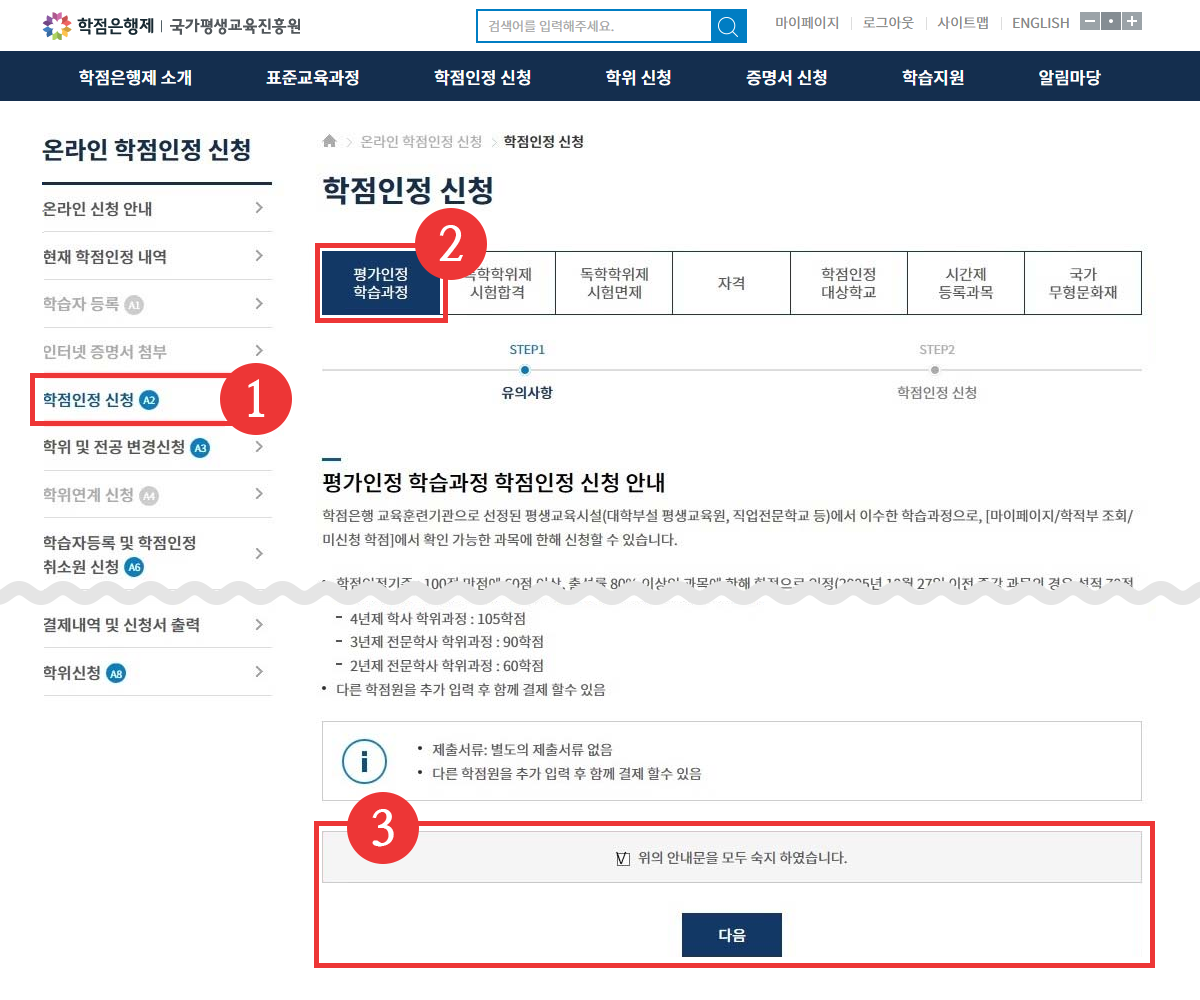1200x1000 pixels.
Task: Check the 안내문 숙지 confirmation checkbox
Action: 624,858
